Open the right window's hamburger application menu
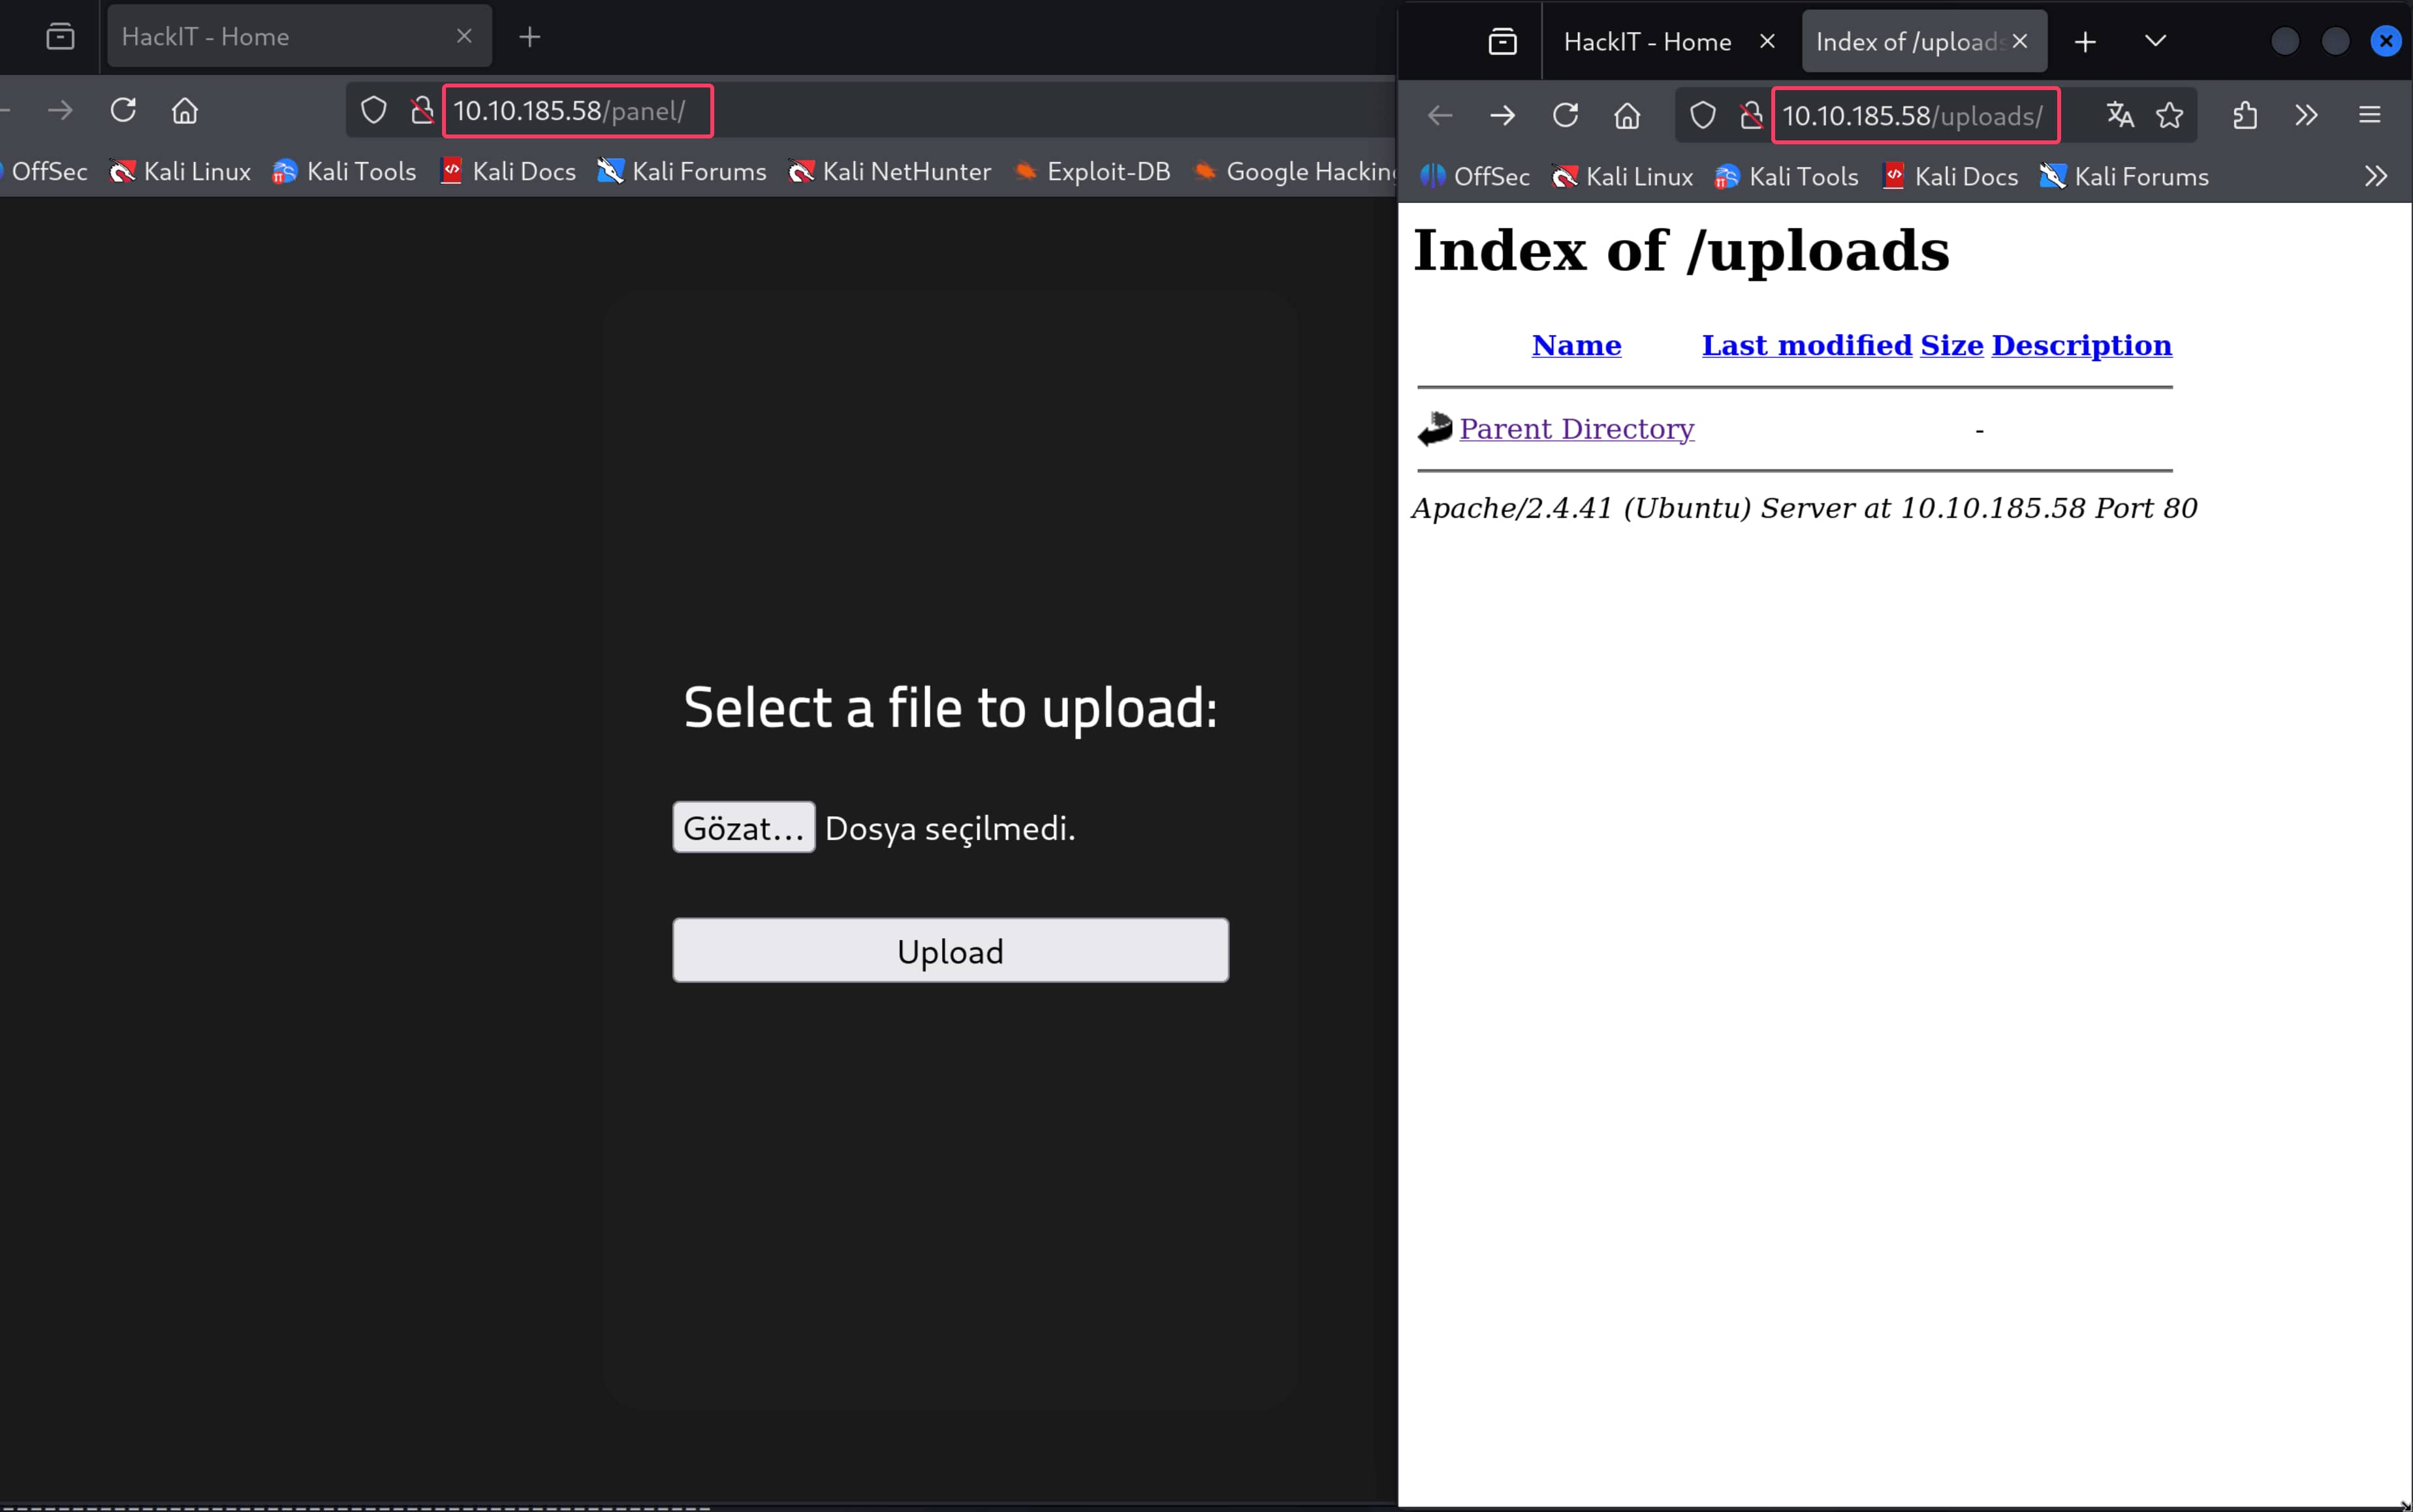 click(x=2369, y=115)
